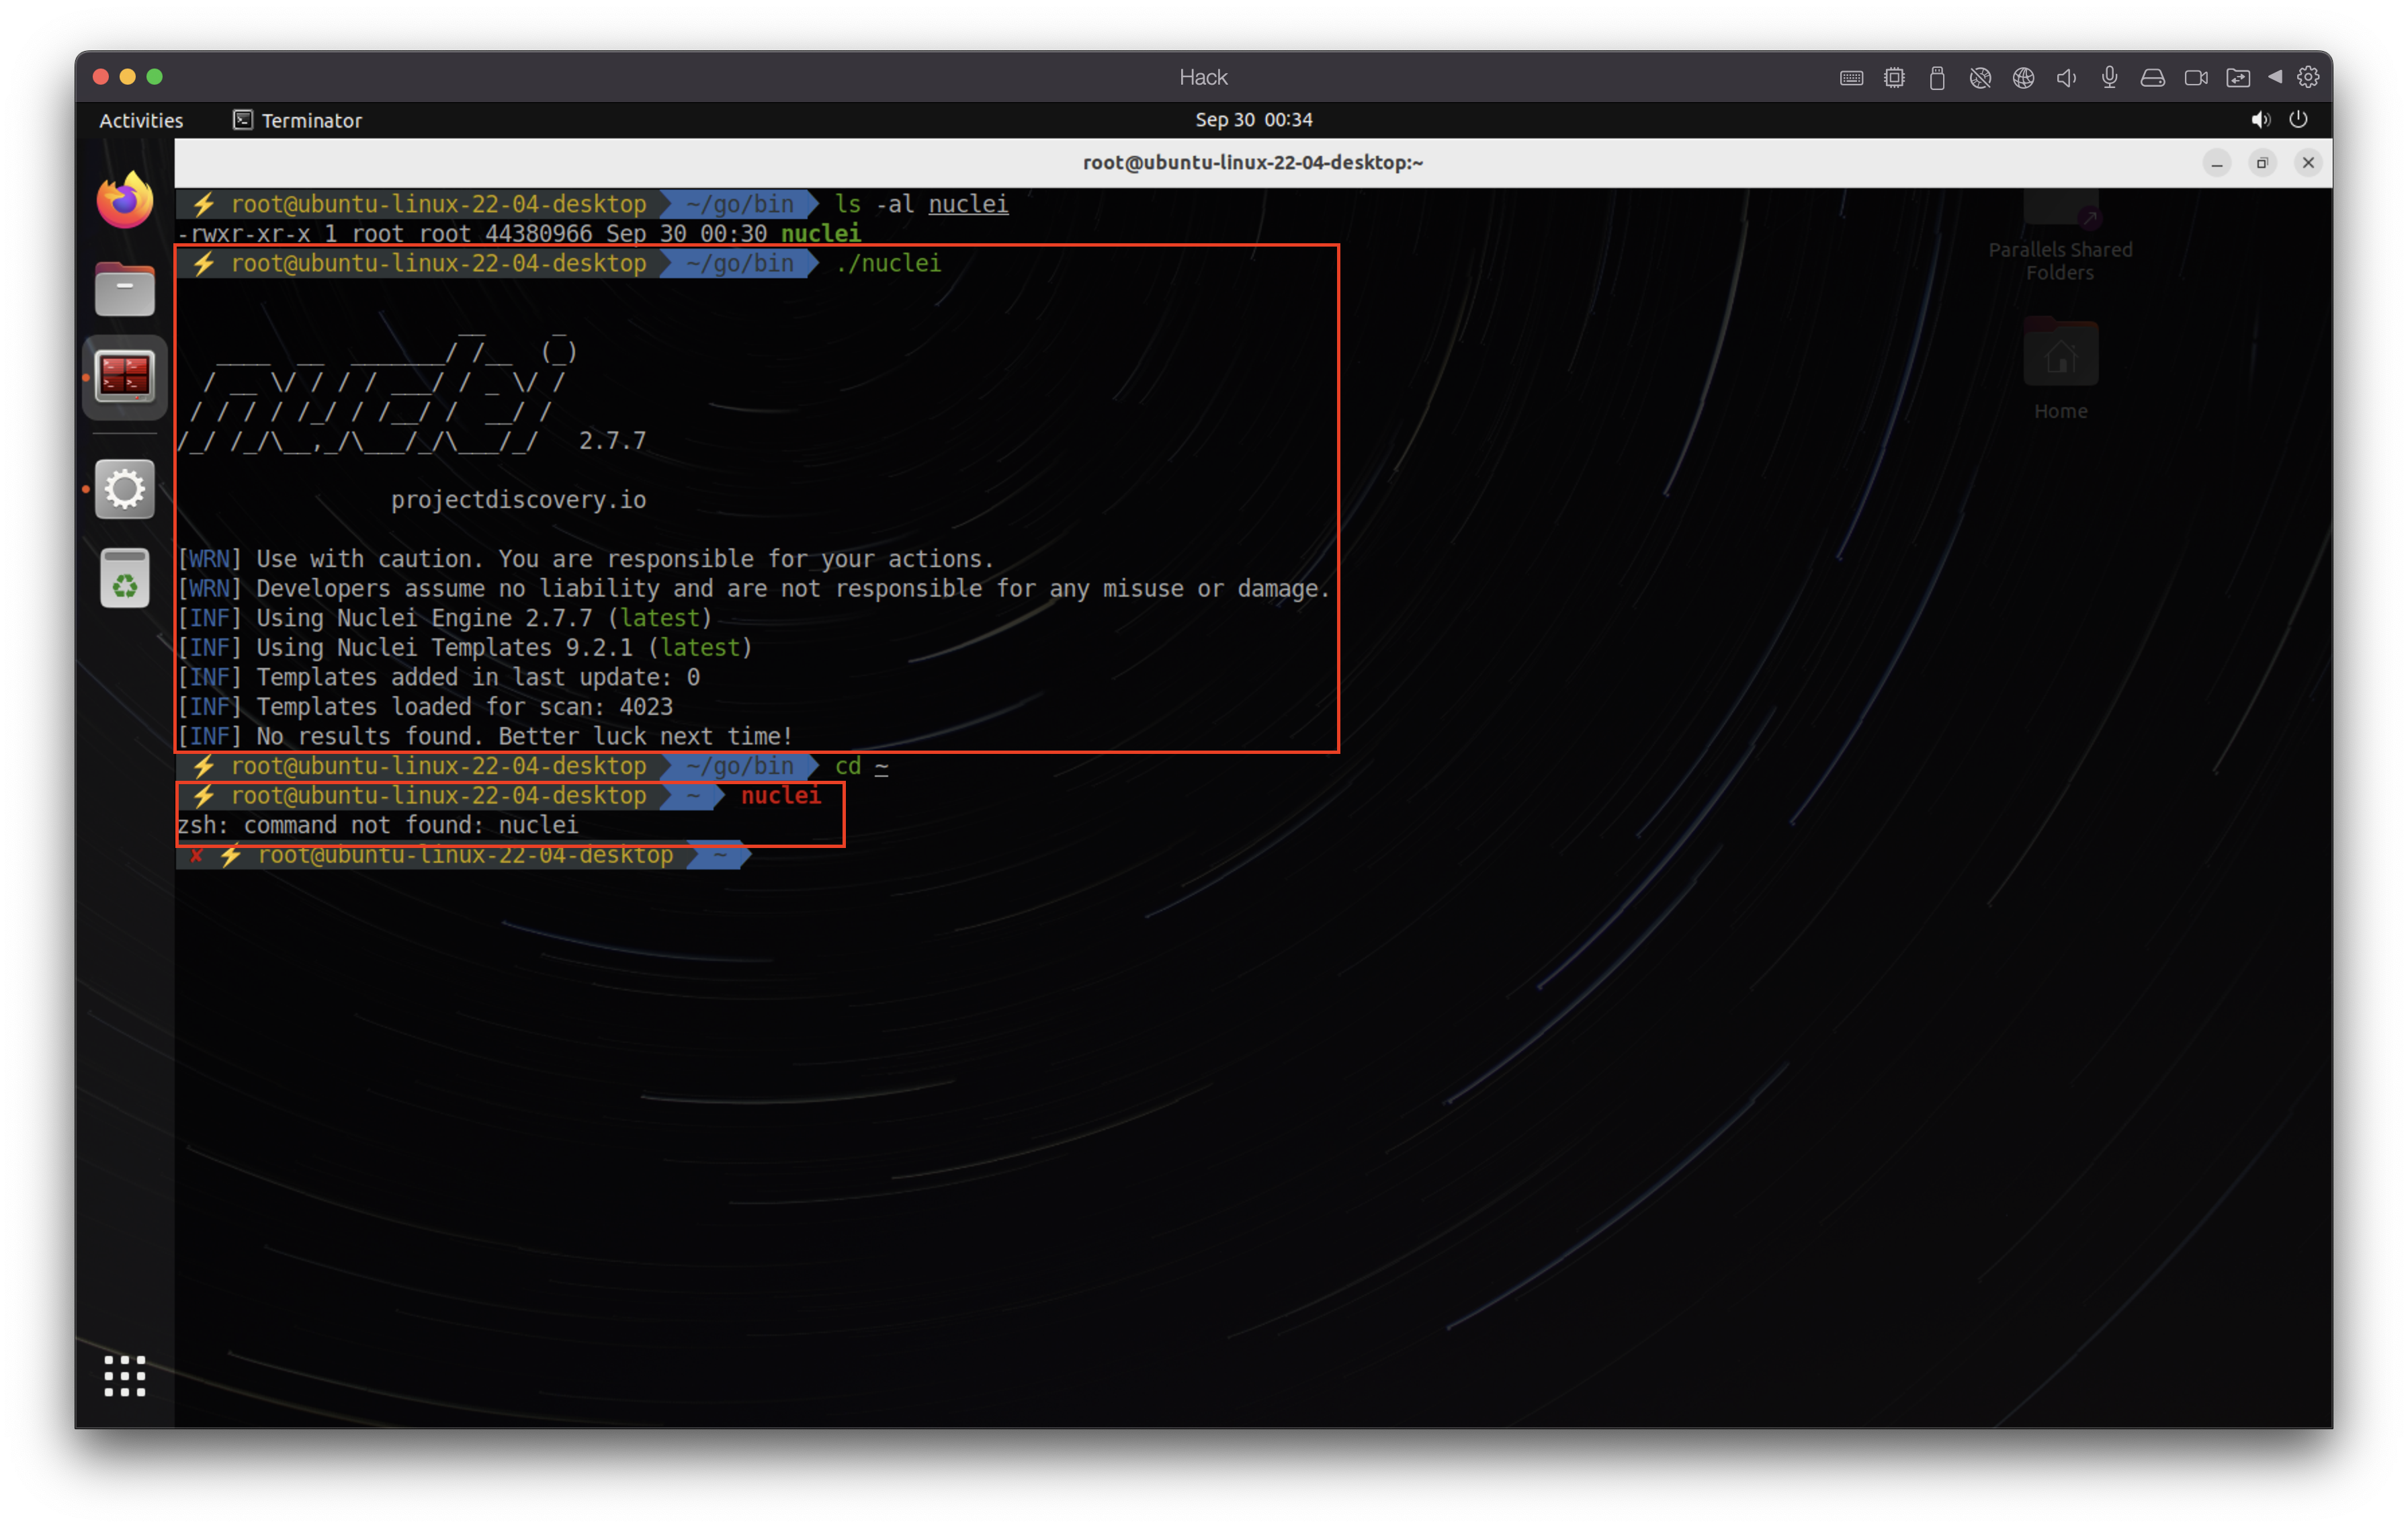
Task: Click 'Use with caution' warning line
Action: [586, 559]
